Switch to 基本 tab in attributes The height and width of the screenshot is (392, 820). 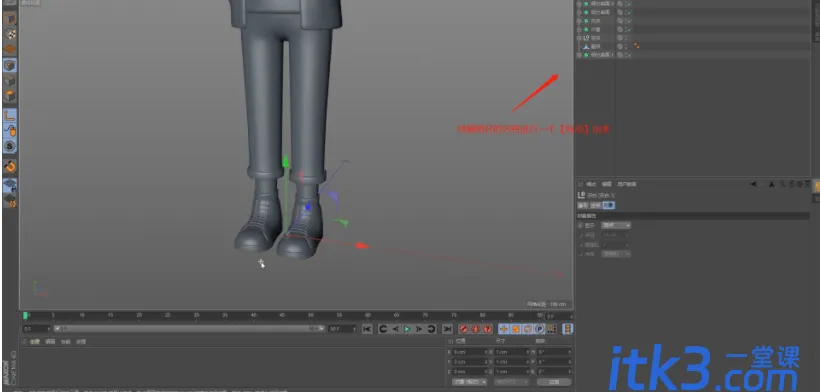(x=583, y=205)
